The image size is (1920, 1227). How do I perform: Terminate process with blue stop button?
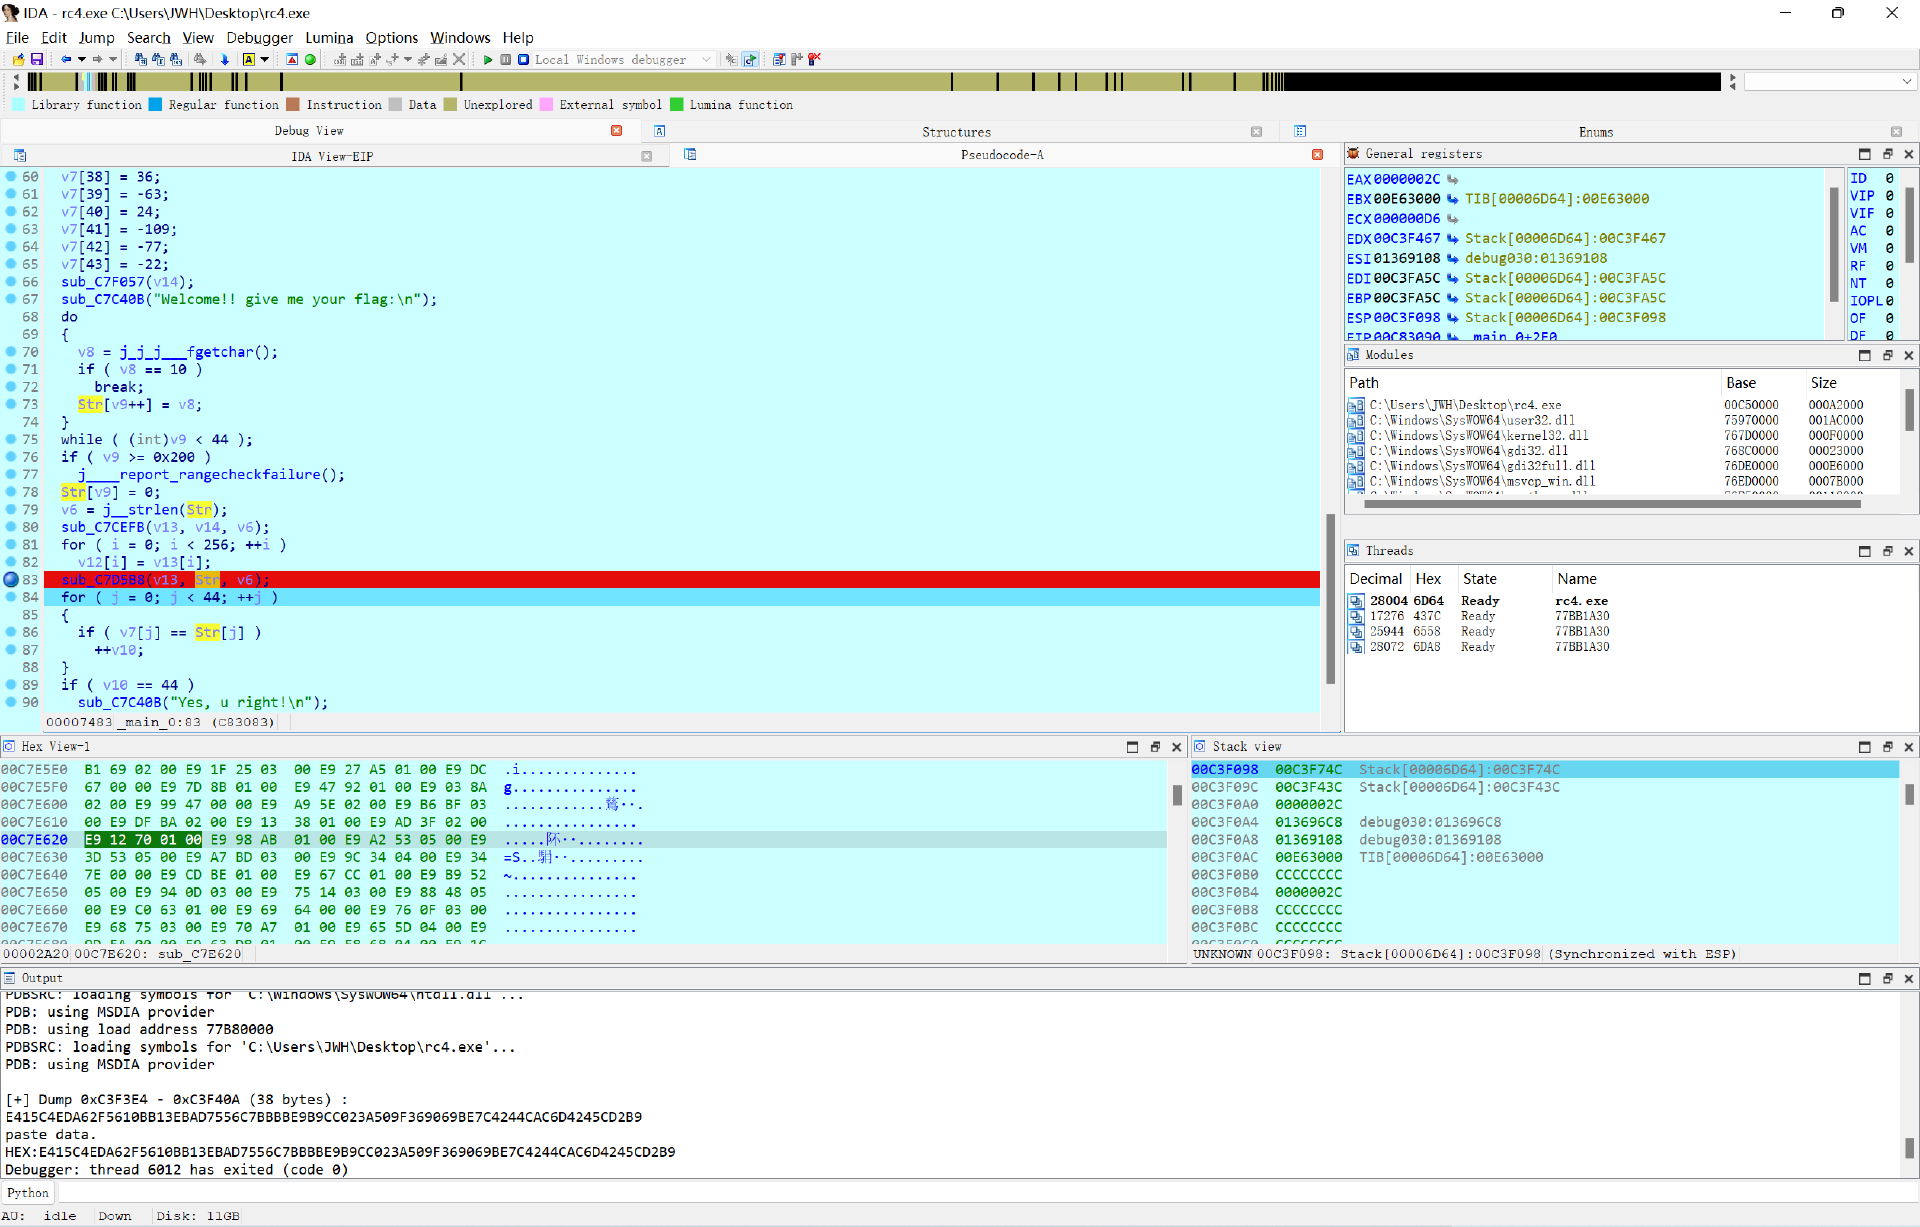[523, 60]
